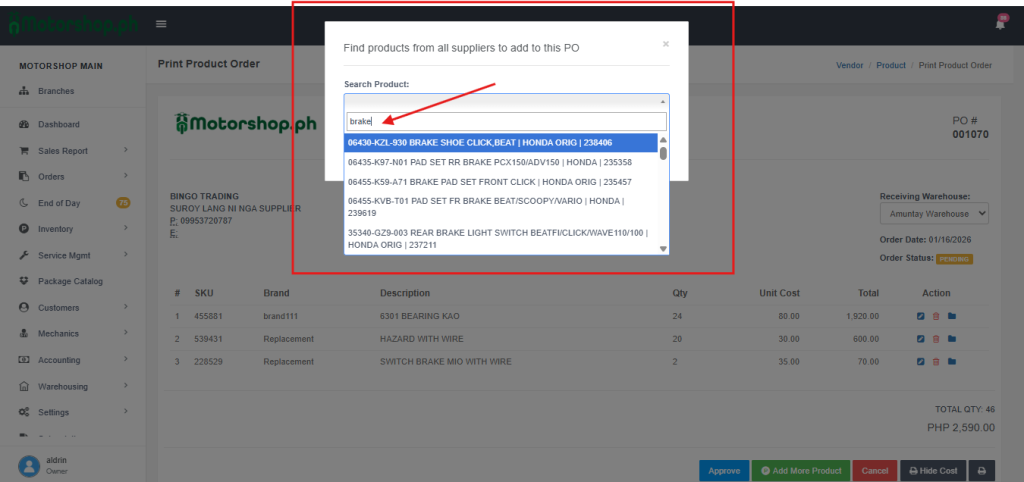The image size is (1024, 482).
Task: Click the user avatar icon for aldrin
Action: click(x=29, y=465)
